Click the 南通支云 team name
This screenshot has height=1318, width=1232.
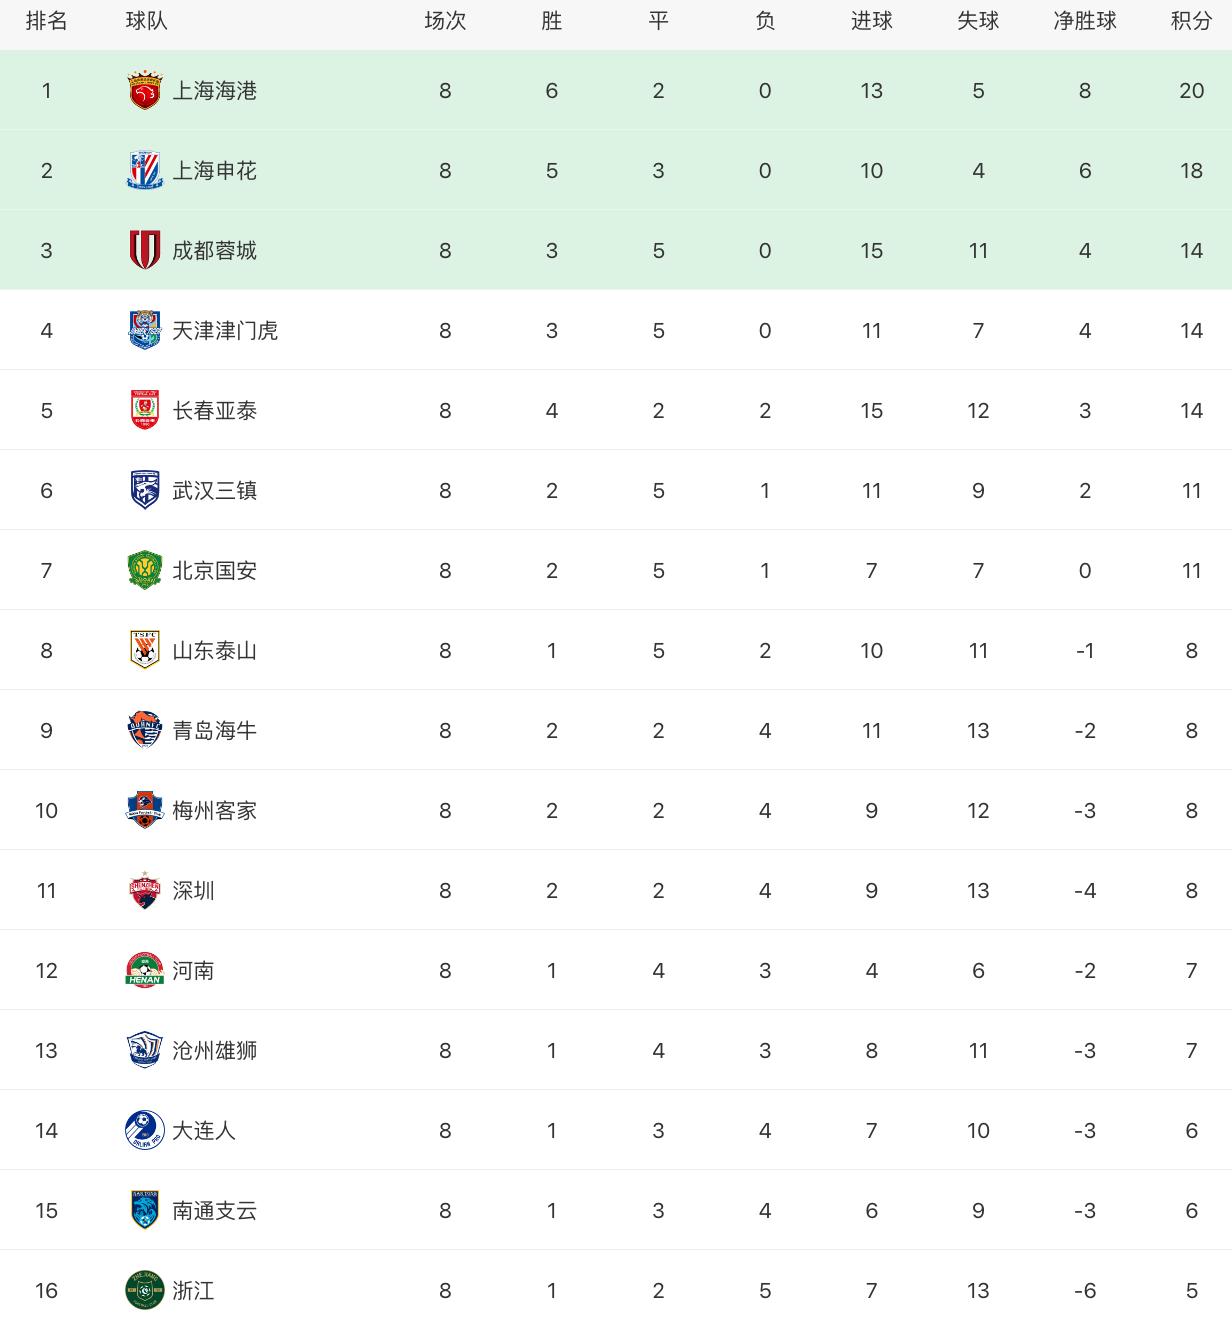[214, 1211]
